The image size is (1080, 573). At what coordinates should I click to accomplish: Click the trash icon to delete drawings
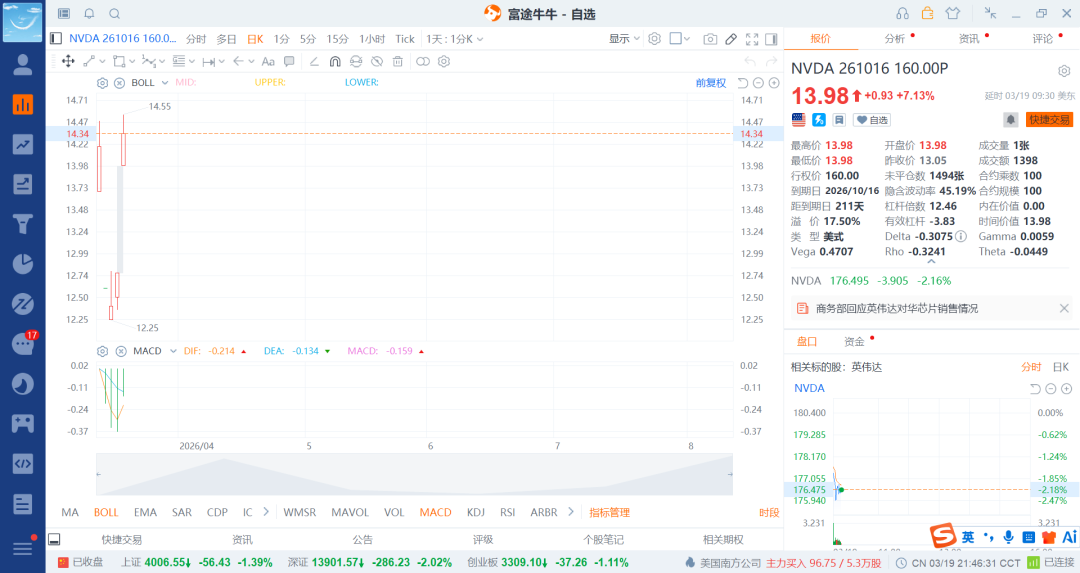[397, 61]
